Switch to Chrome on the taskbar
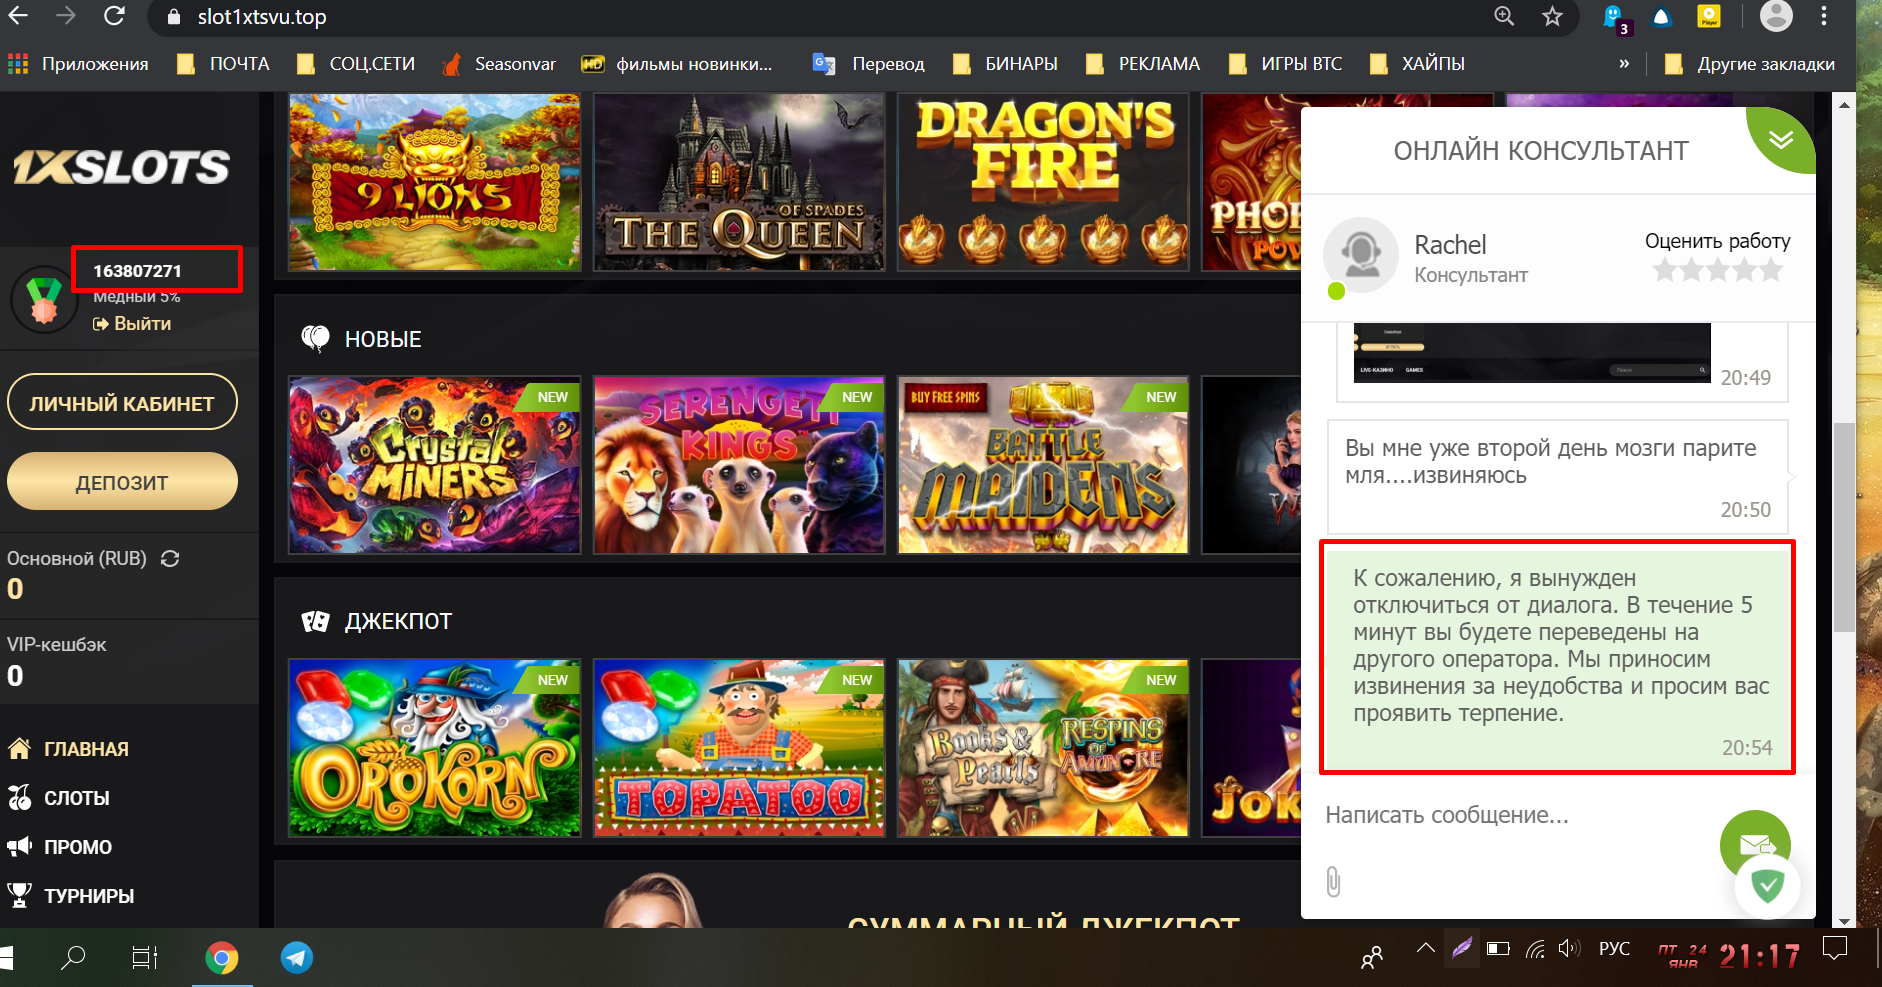This screenshot has height=987, width=1882. (x=221, y=958)
